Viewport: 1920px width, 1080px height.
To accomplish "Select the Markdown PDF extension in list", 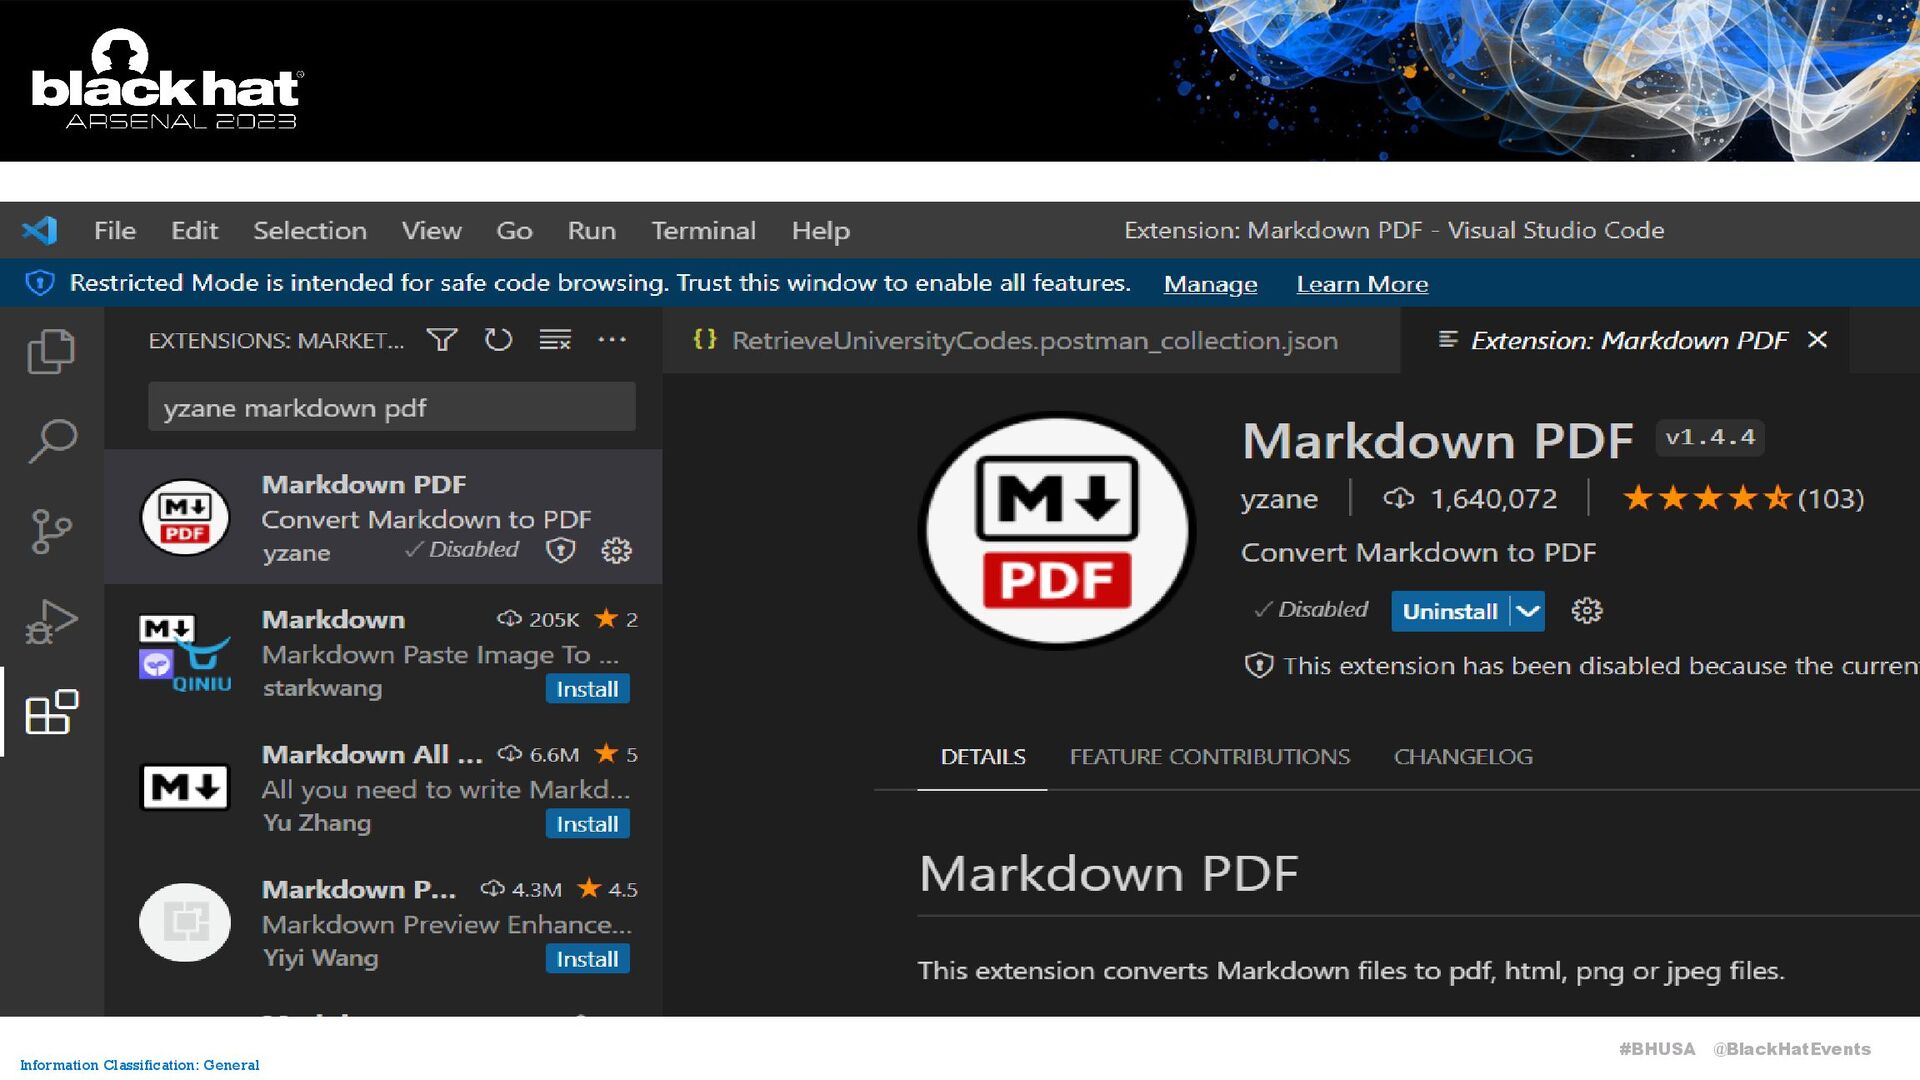I will 383,517.
